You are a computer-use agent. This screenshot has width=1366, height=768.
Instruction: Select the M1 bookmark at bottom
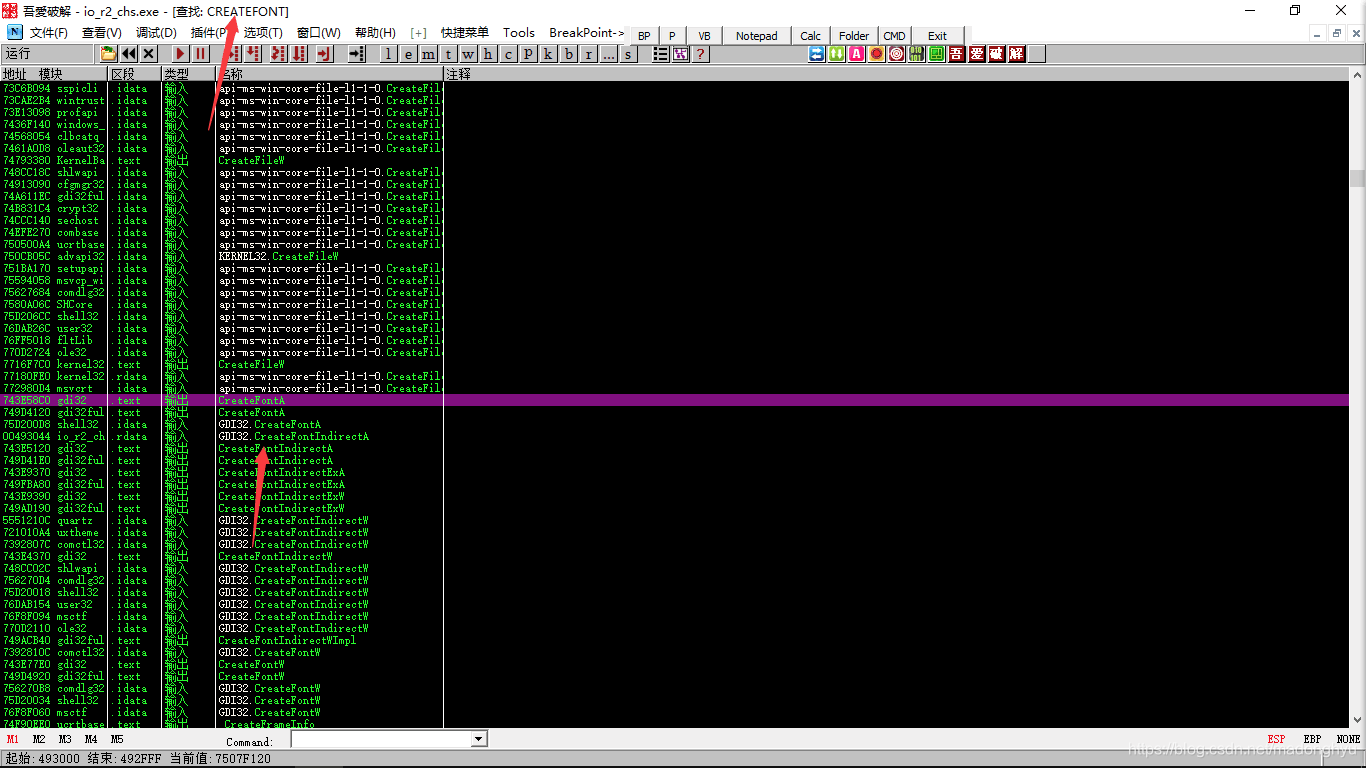(x=13, y=740)
